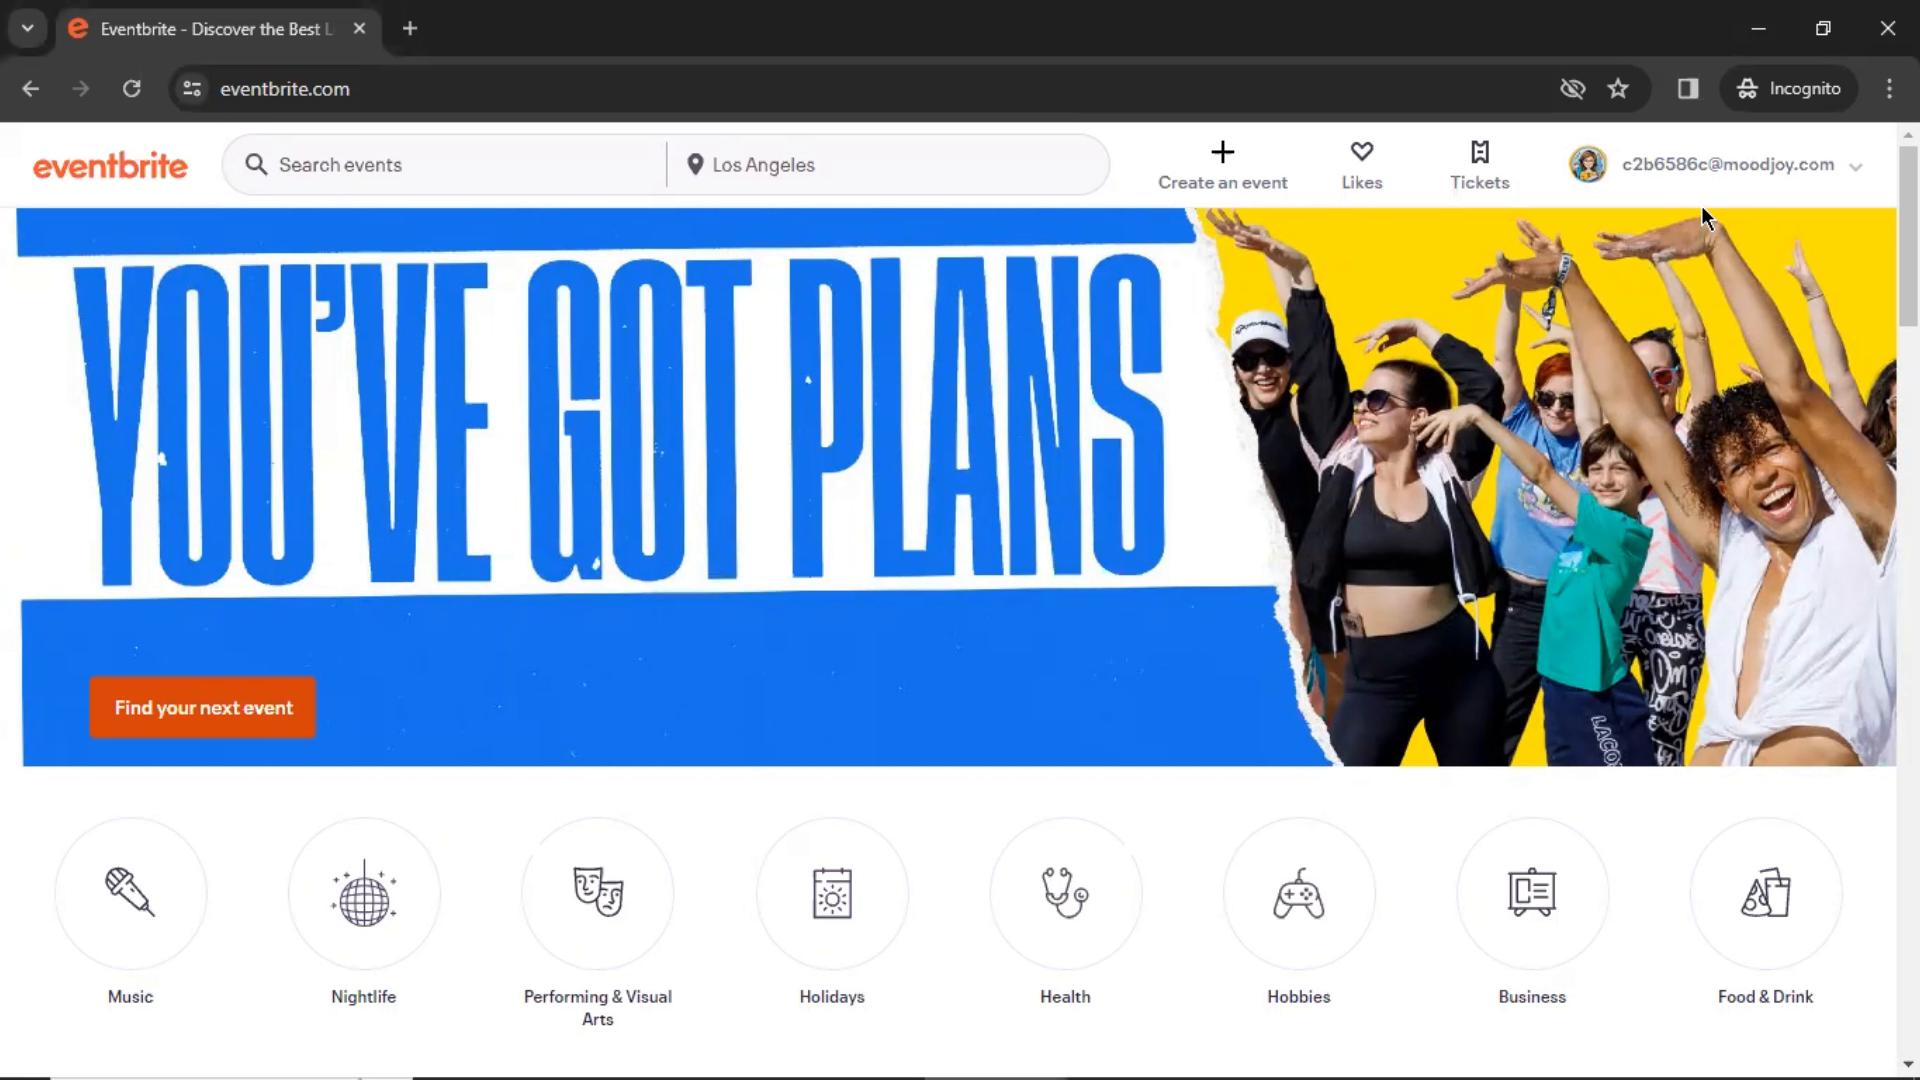Toggle the visibility icon in browser toolbar

point(1572,88)
